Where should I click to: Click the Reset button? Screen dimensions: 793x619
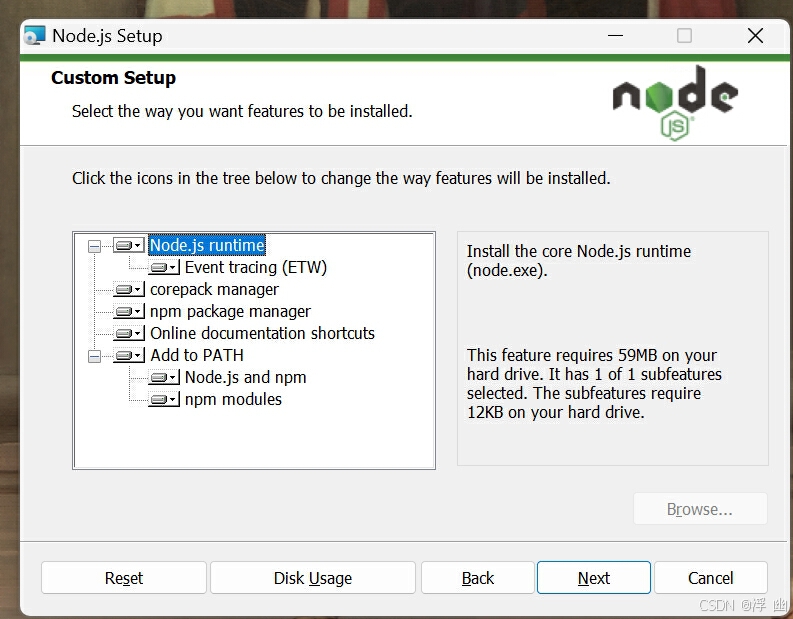[x=124, y=578]
